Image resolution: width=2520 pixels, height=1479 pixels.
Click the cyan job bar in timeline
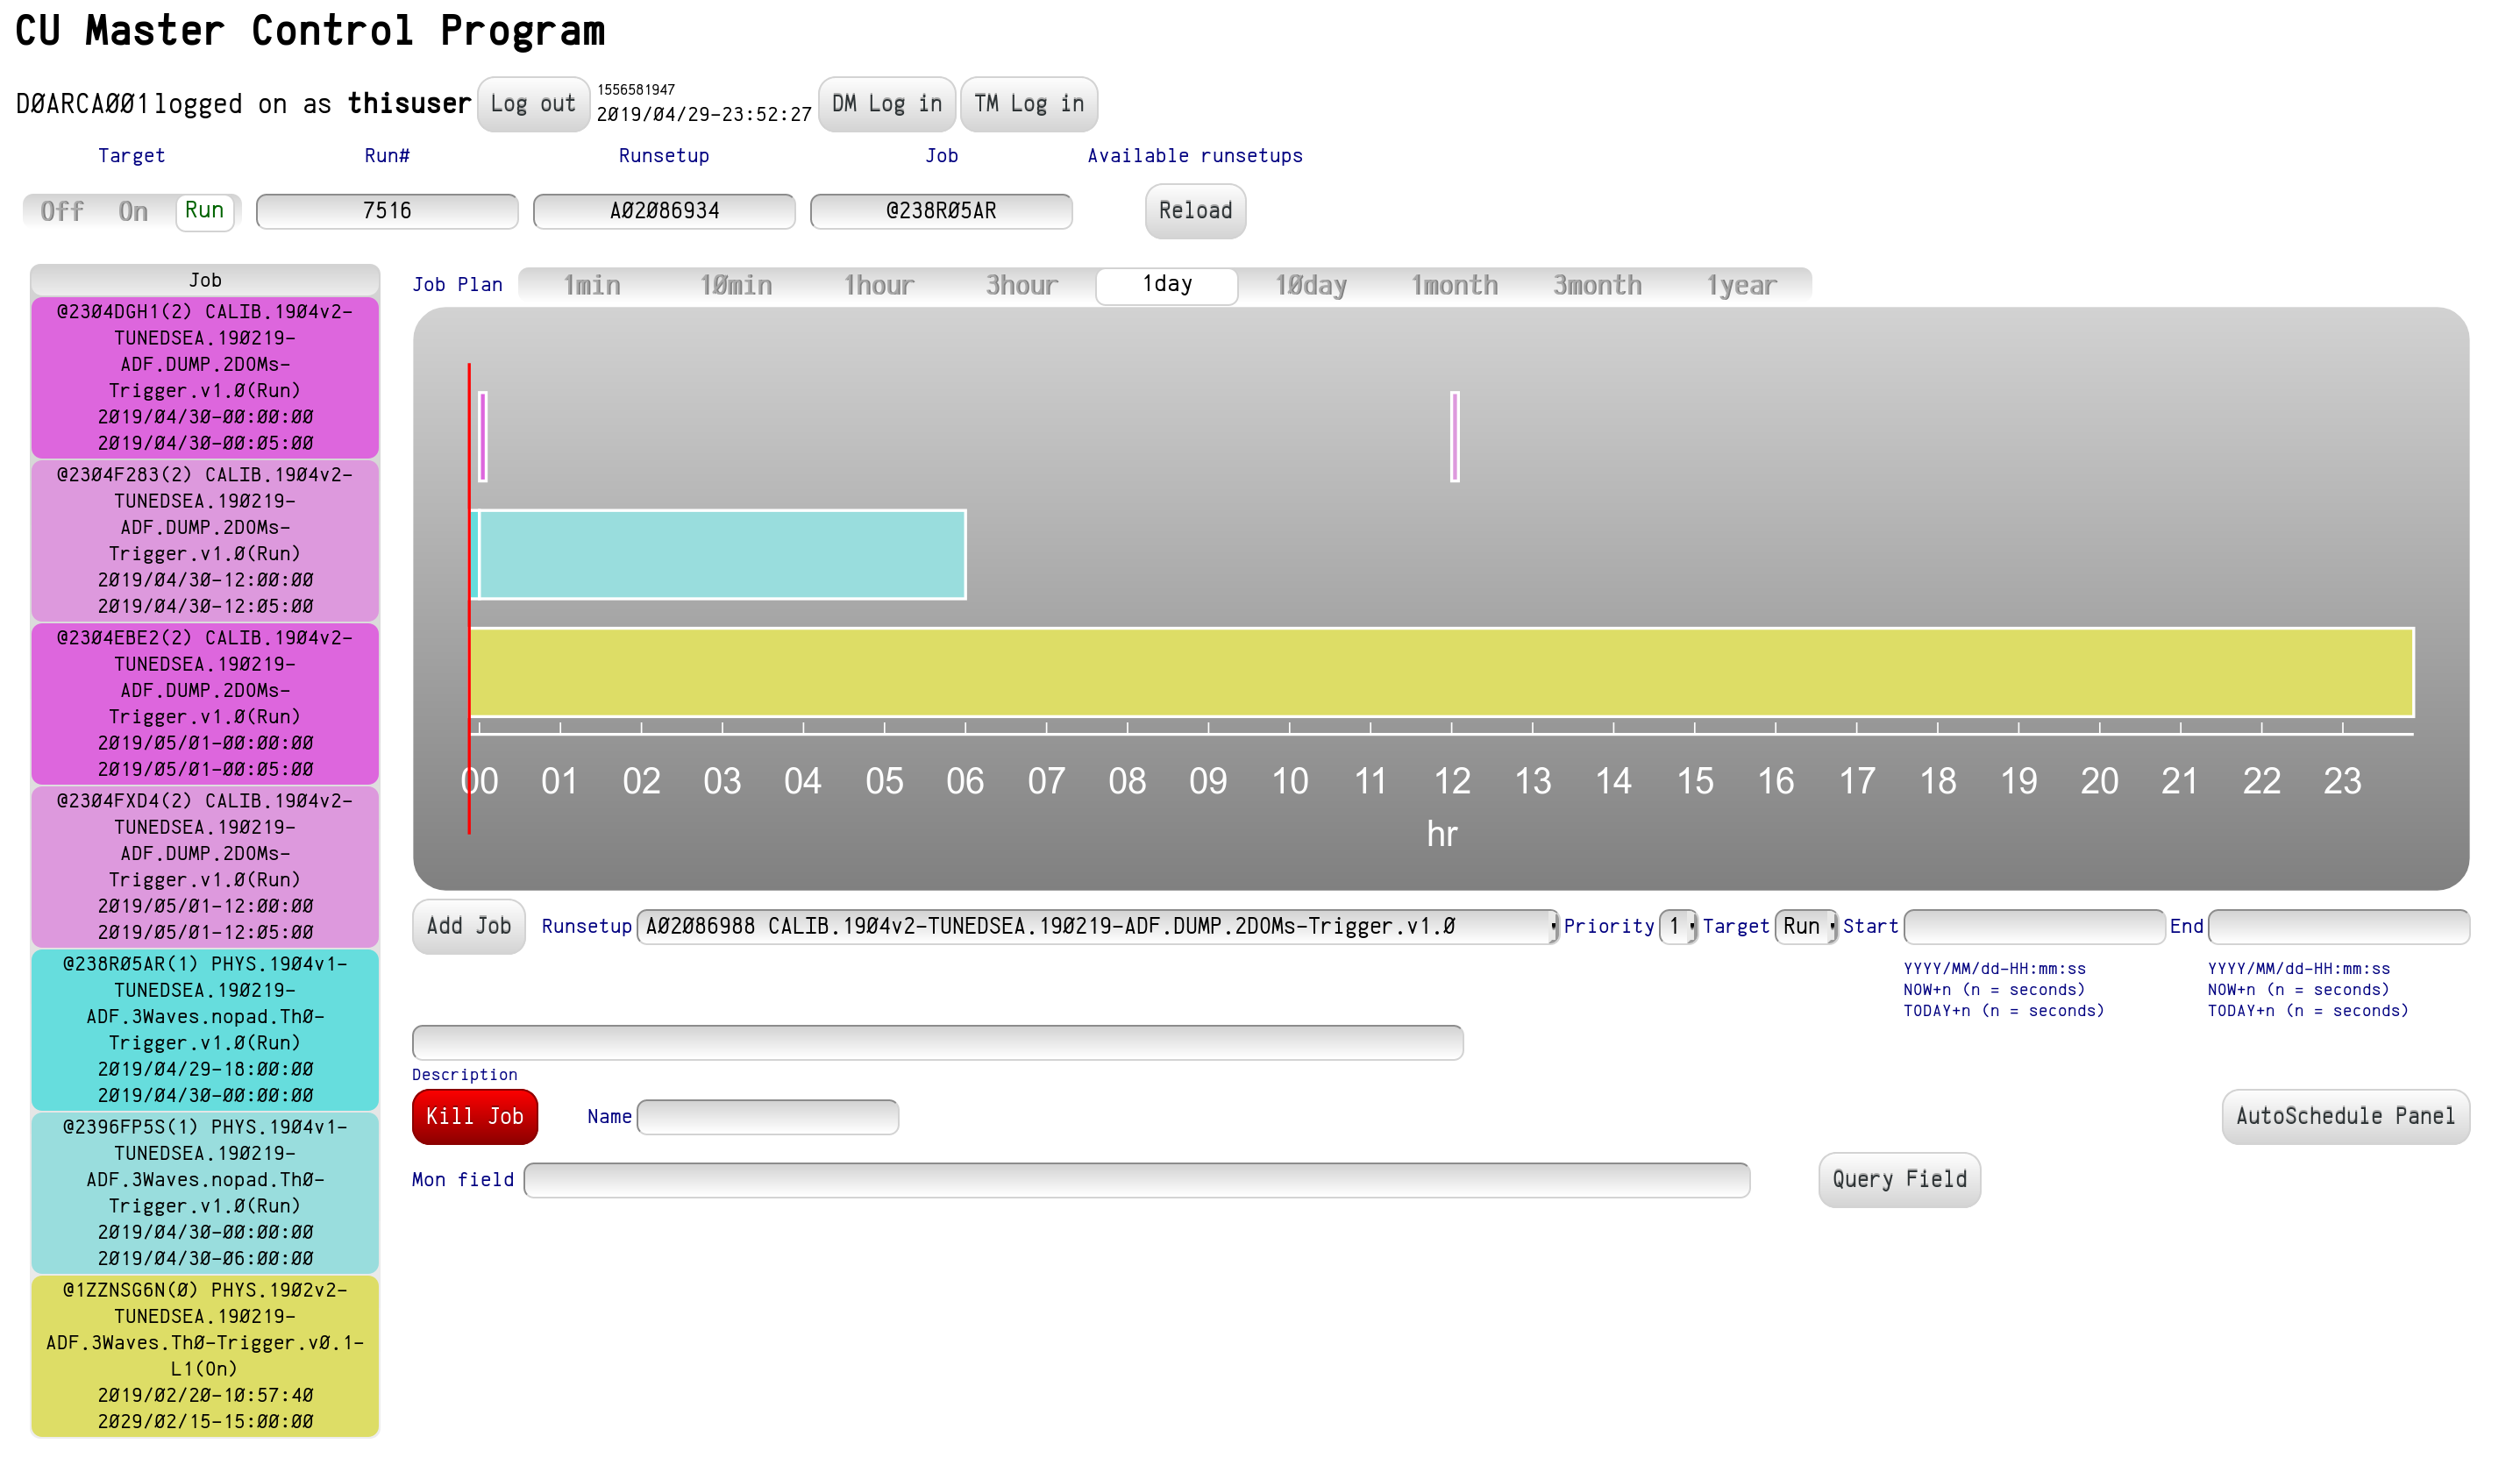tap(720, 555)
